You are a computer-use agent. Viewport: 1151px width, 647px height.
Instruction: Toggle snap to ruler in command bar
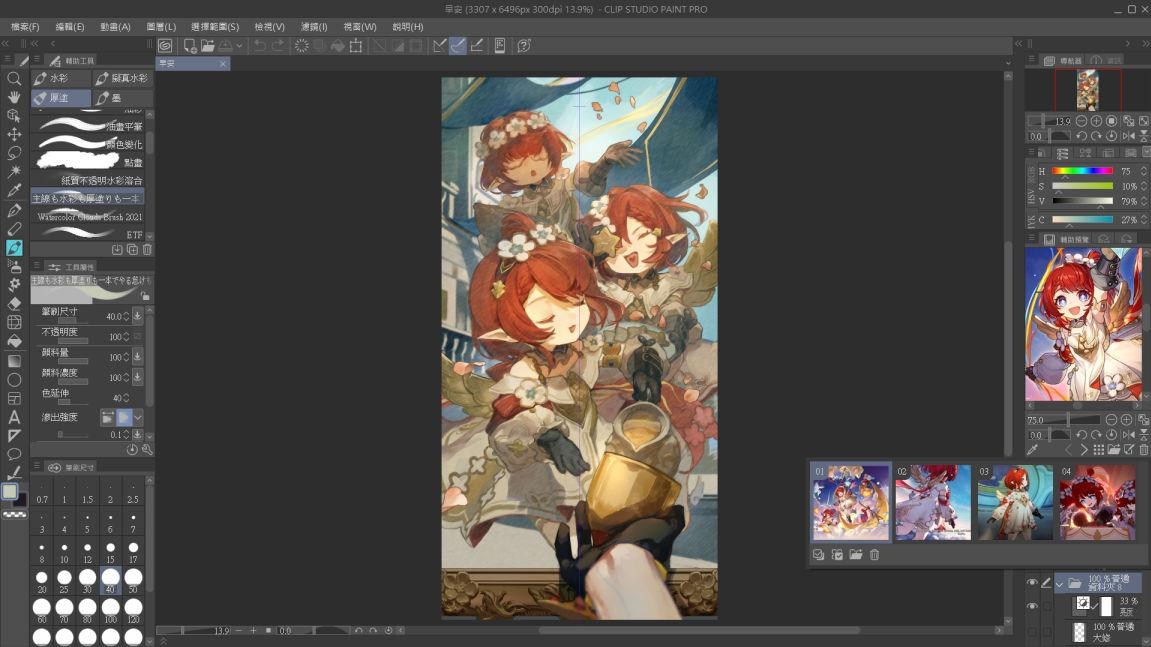pos(440,46)
